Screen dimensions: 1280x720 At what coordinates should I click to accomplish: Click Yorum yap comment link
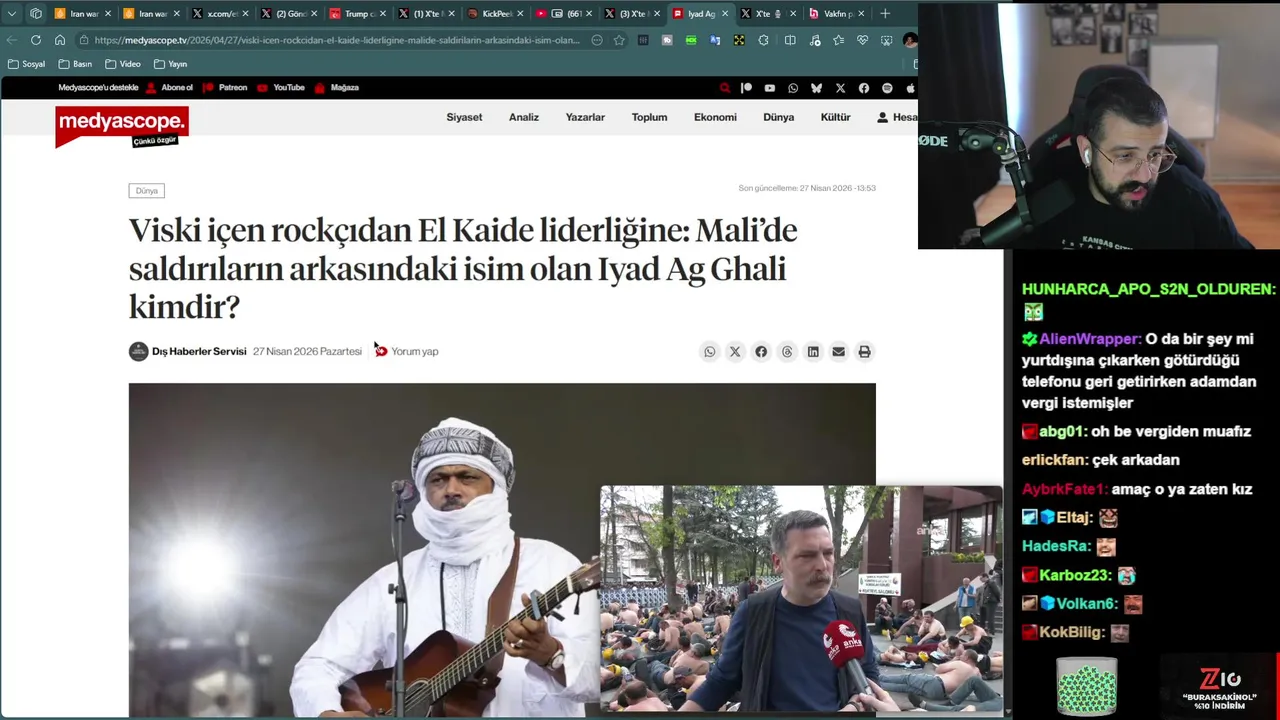[x=407, y=352]
